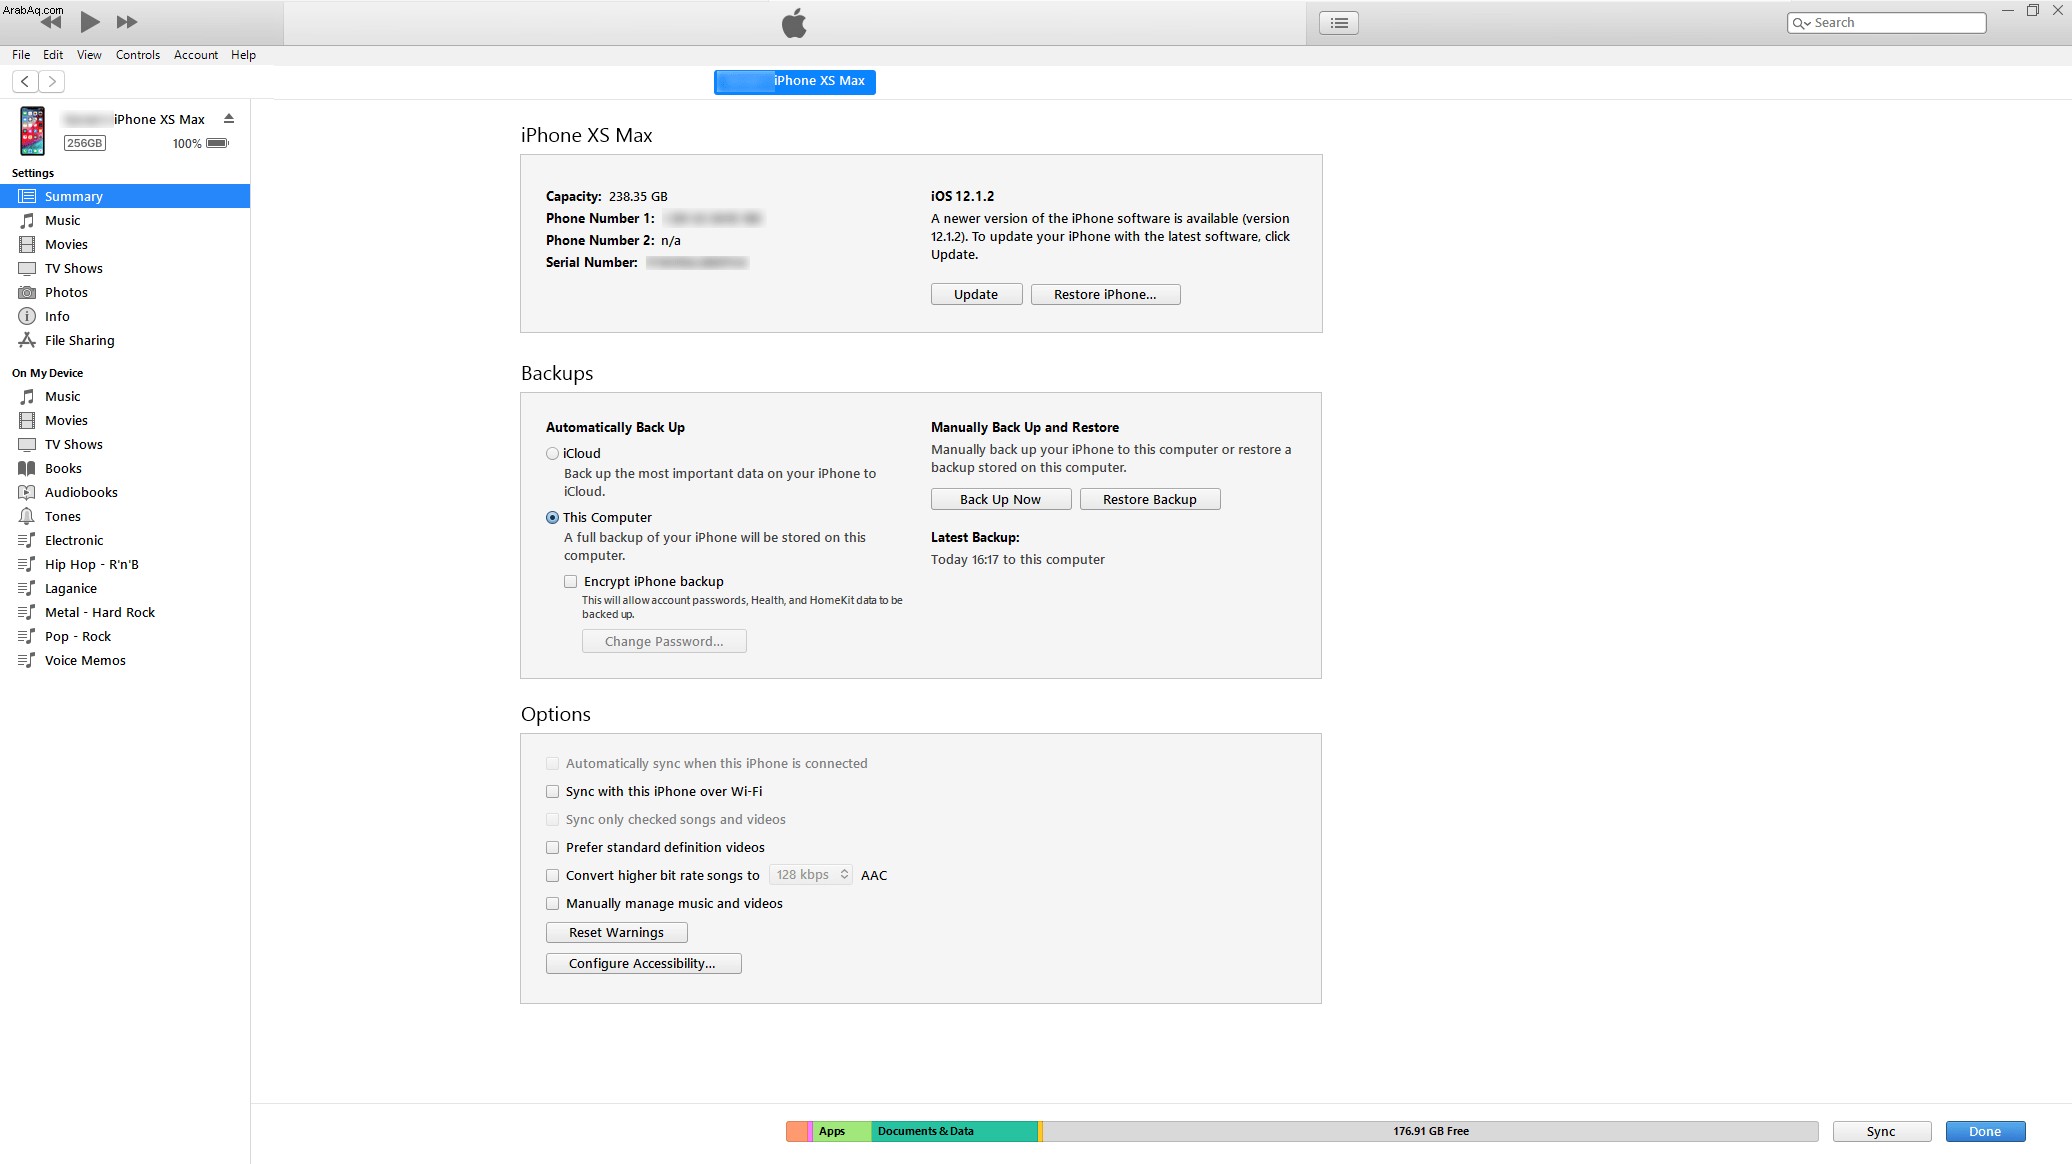2072x1164 pixels.
Task: Select the iCloud backup radio button
Action: pyautogui.click(x=552, y=453)
